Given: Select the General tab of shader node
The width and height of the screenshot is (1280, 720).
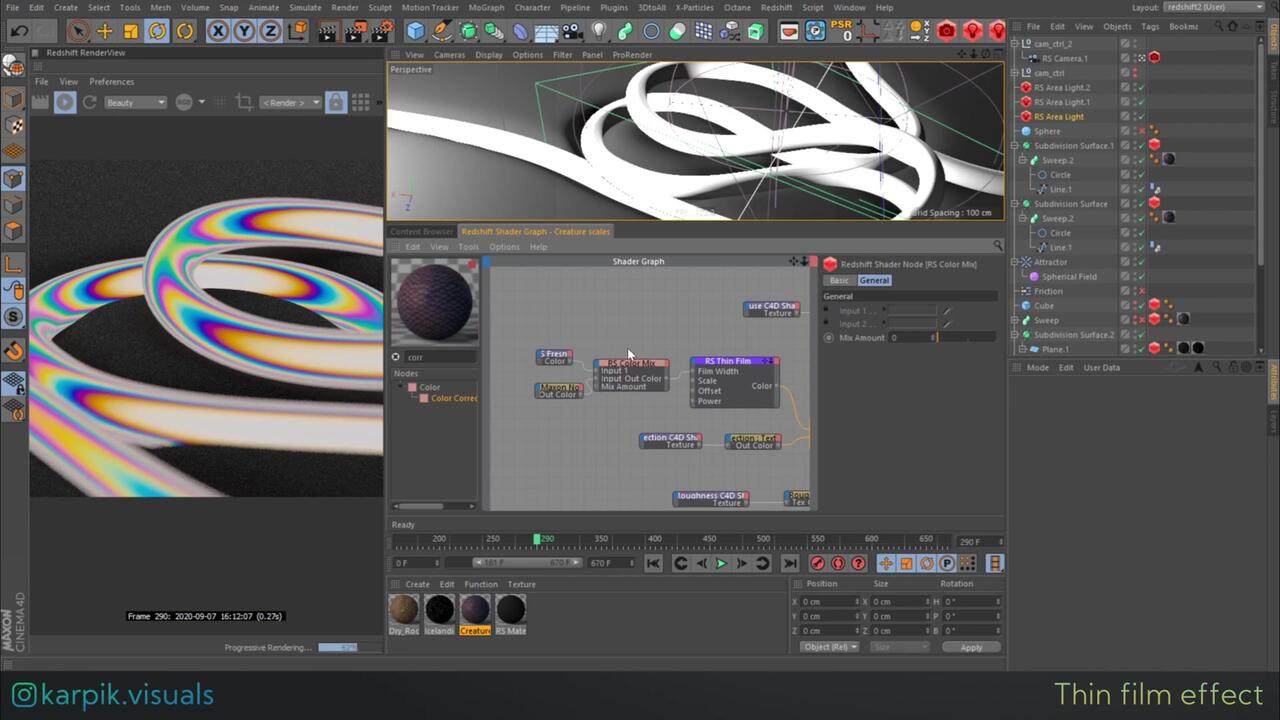Looking at the screenshot, I should [x=874, y=280].
